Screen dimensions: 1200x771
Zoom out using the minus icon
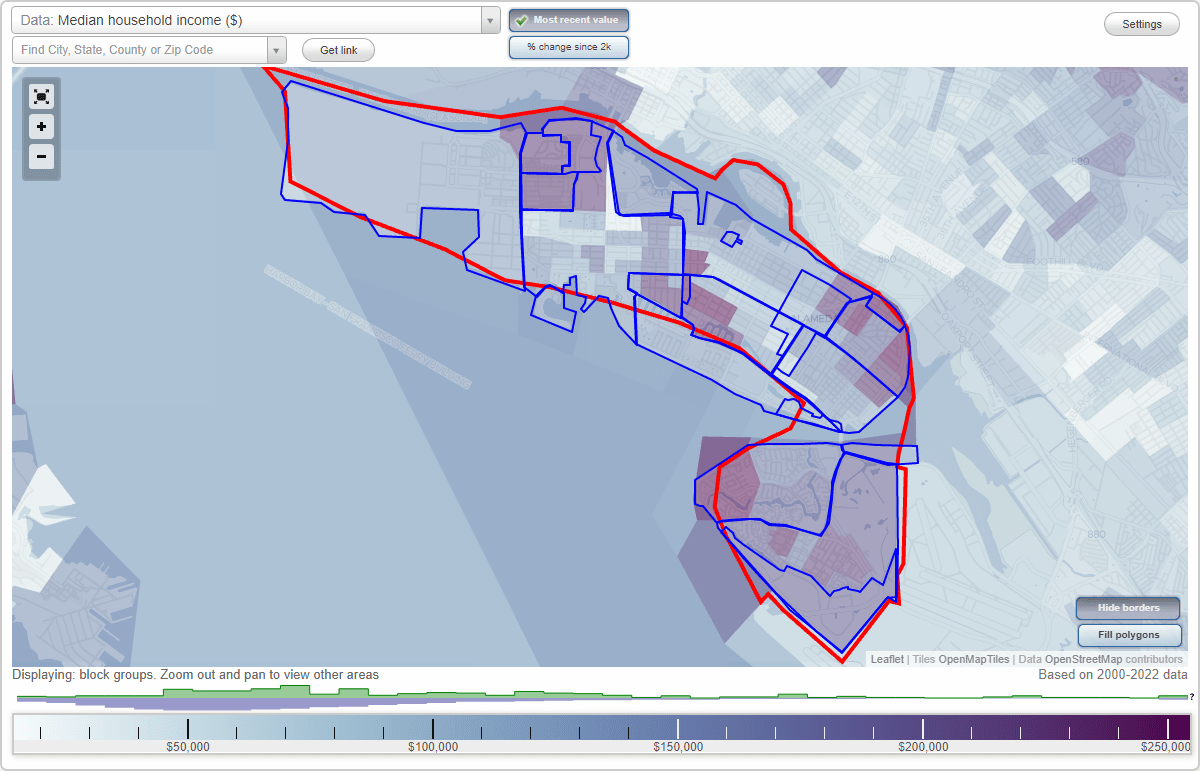pos(41,157)
